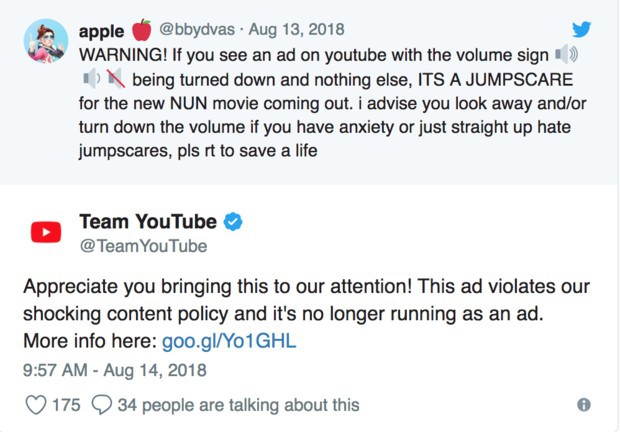
Task: Like the tweet with the heart icon
Action: [x=35, y=405]
